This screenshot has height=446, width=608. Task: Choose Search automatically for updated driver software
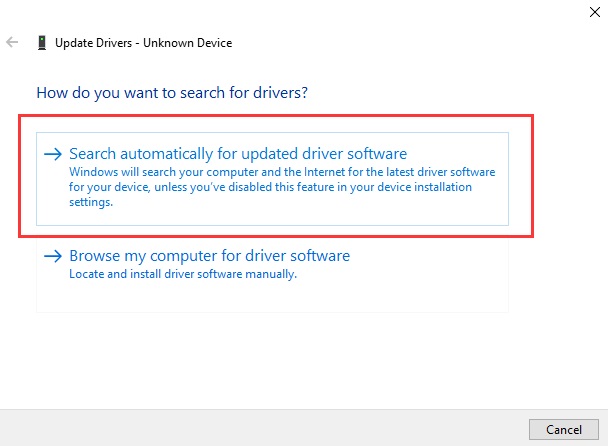coord(238,154)
